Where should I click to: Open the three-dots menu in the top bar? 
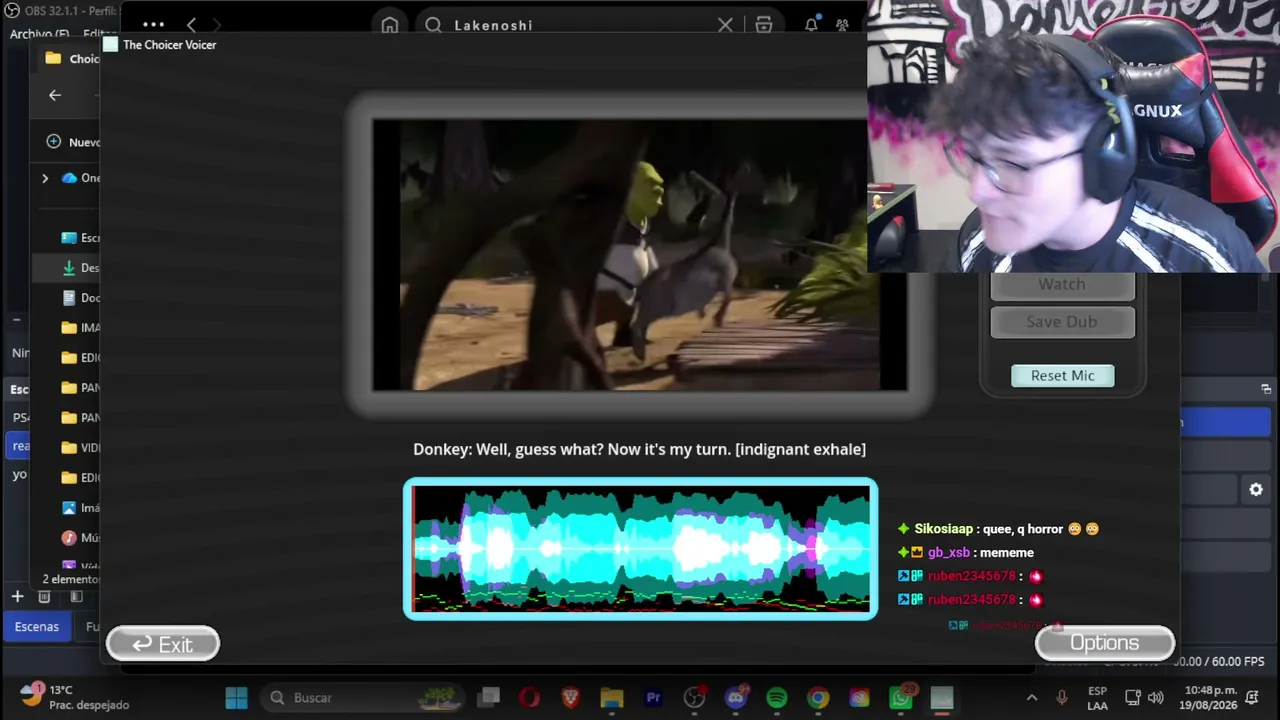pyautogui.click(x=153, y=25)
